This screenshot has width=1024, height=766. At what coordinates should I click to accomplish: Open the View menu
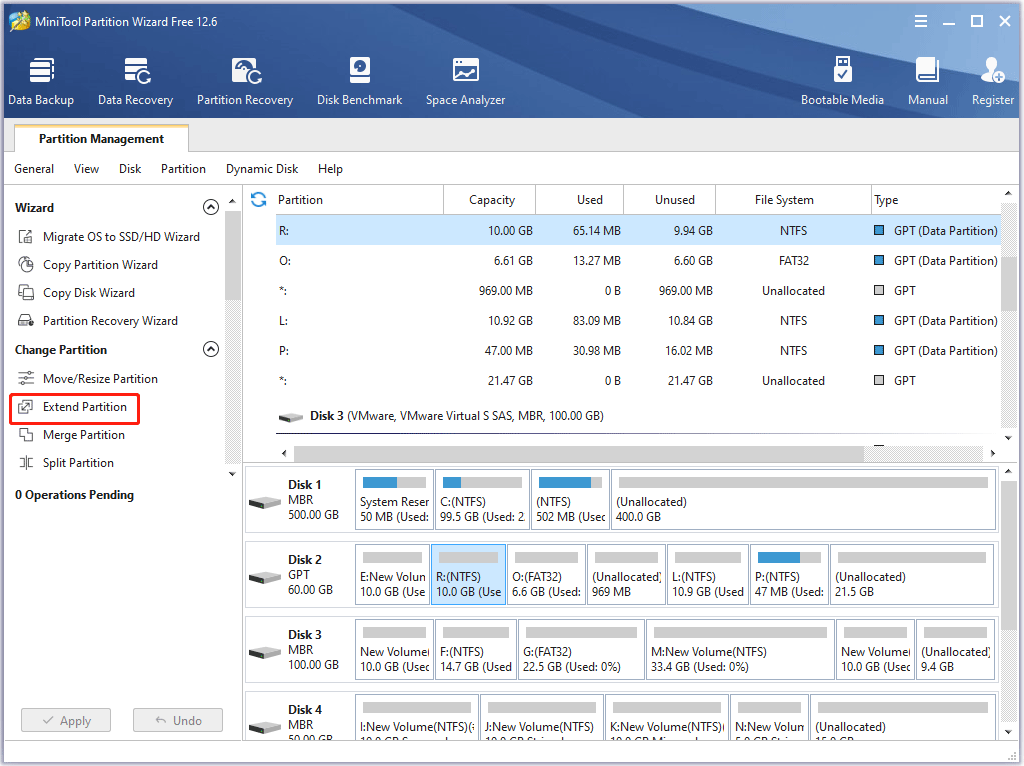pyautogui.click(x=86, y=169)
